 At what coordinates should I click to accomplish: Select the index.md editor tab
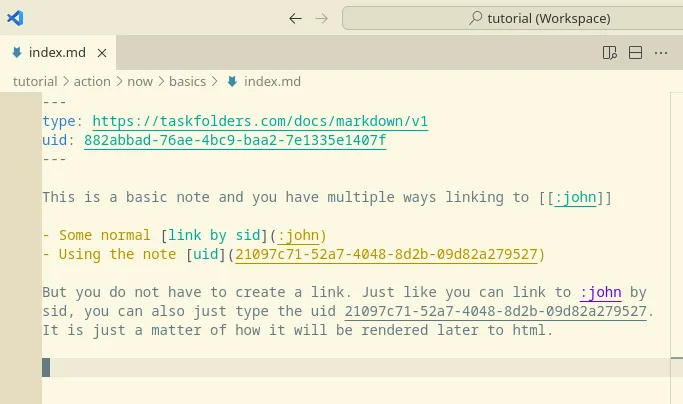tap(56, 52)
